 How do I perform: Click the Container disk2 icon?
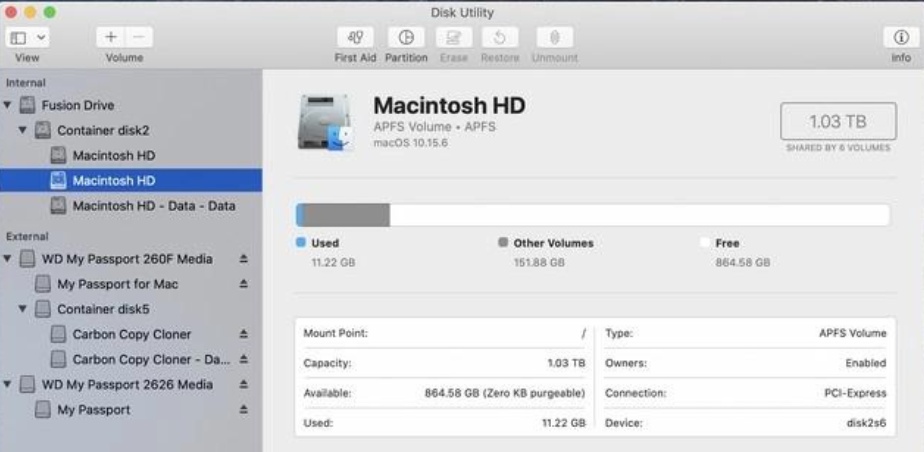click(x=42, y=130)
